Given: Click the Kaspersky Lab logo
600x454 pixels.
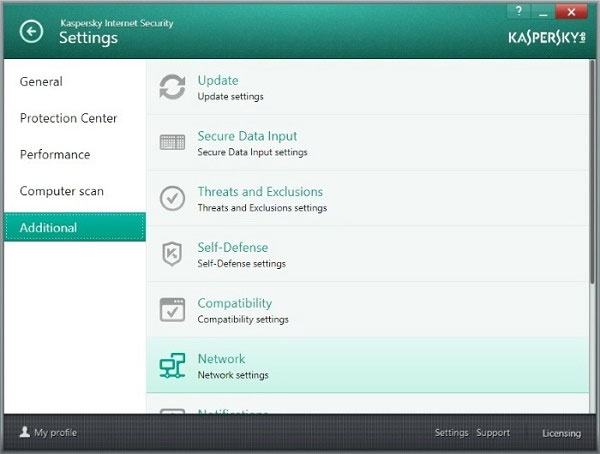Looking at the screenshot, I should [546, 38].
